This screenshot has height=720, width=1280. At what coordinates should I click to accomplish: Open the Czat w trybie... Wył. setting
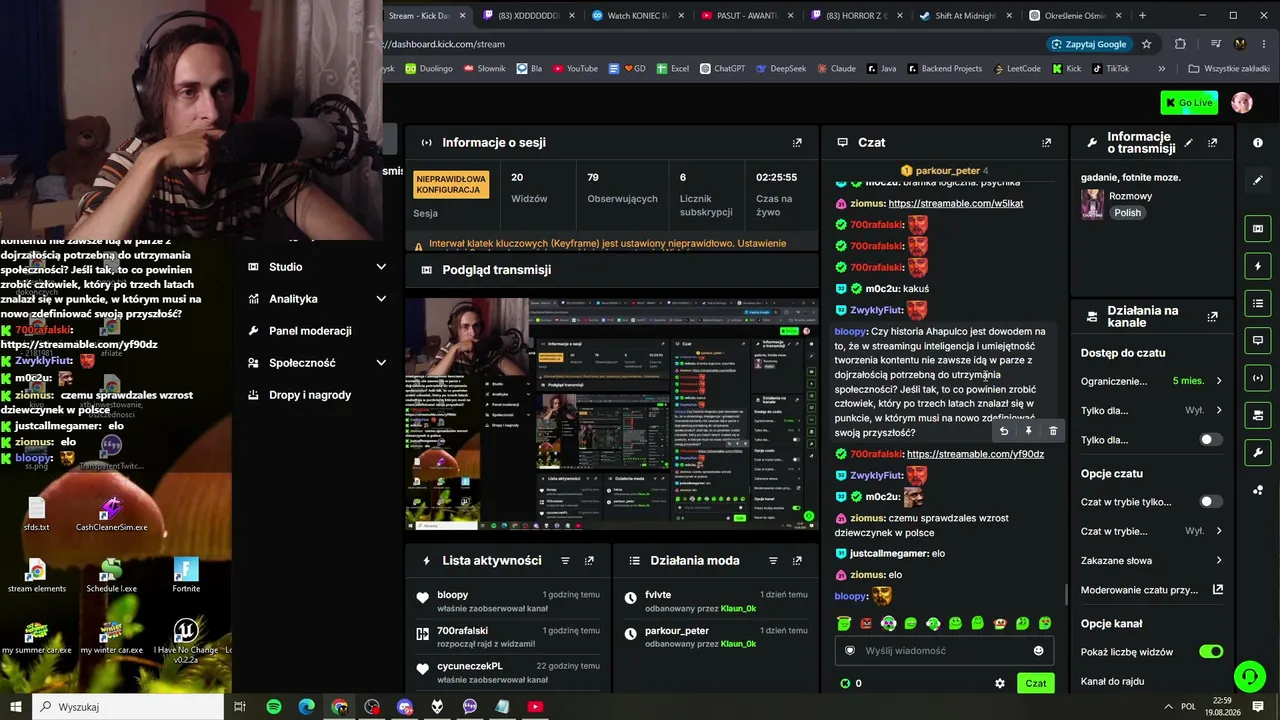tap(1152, 531)
